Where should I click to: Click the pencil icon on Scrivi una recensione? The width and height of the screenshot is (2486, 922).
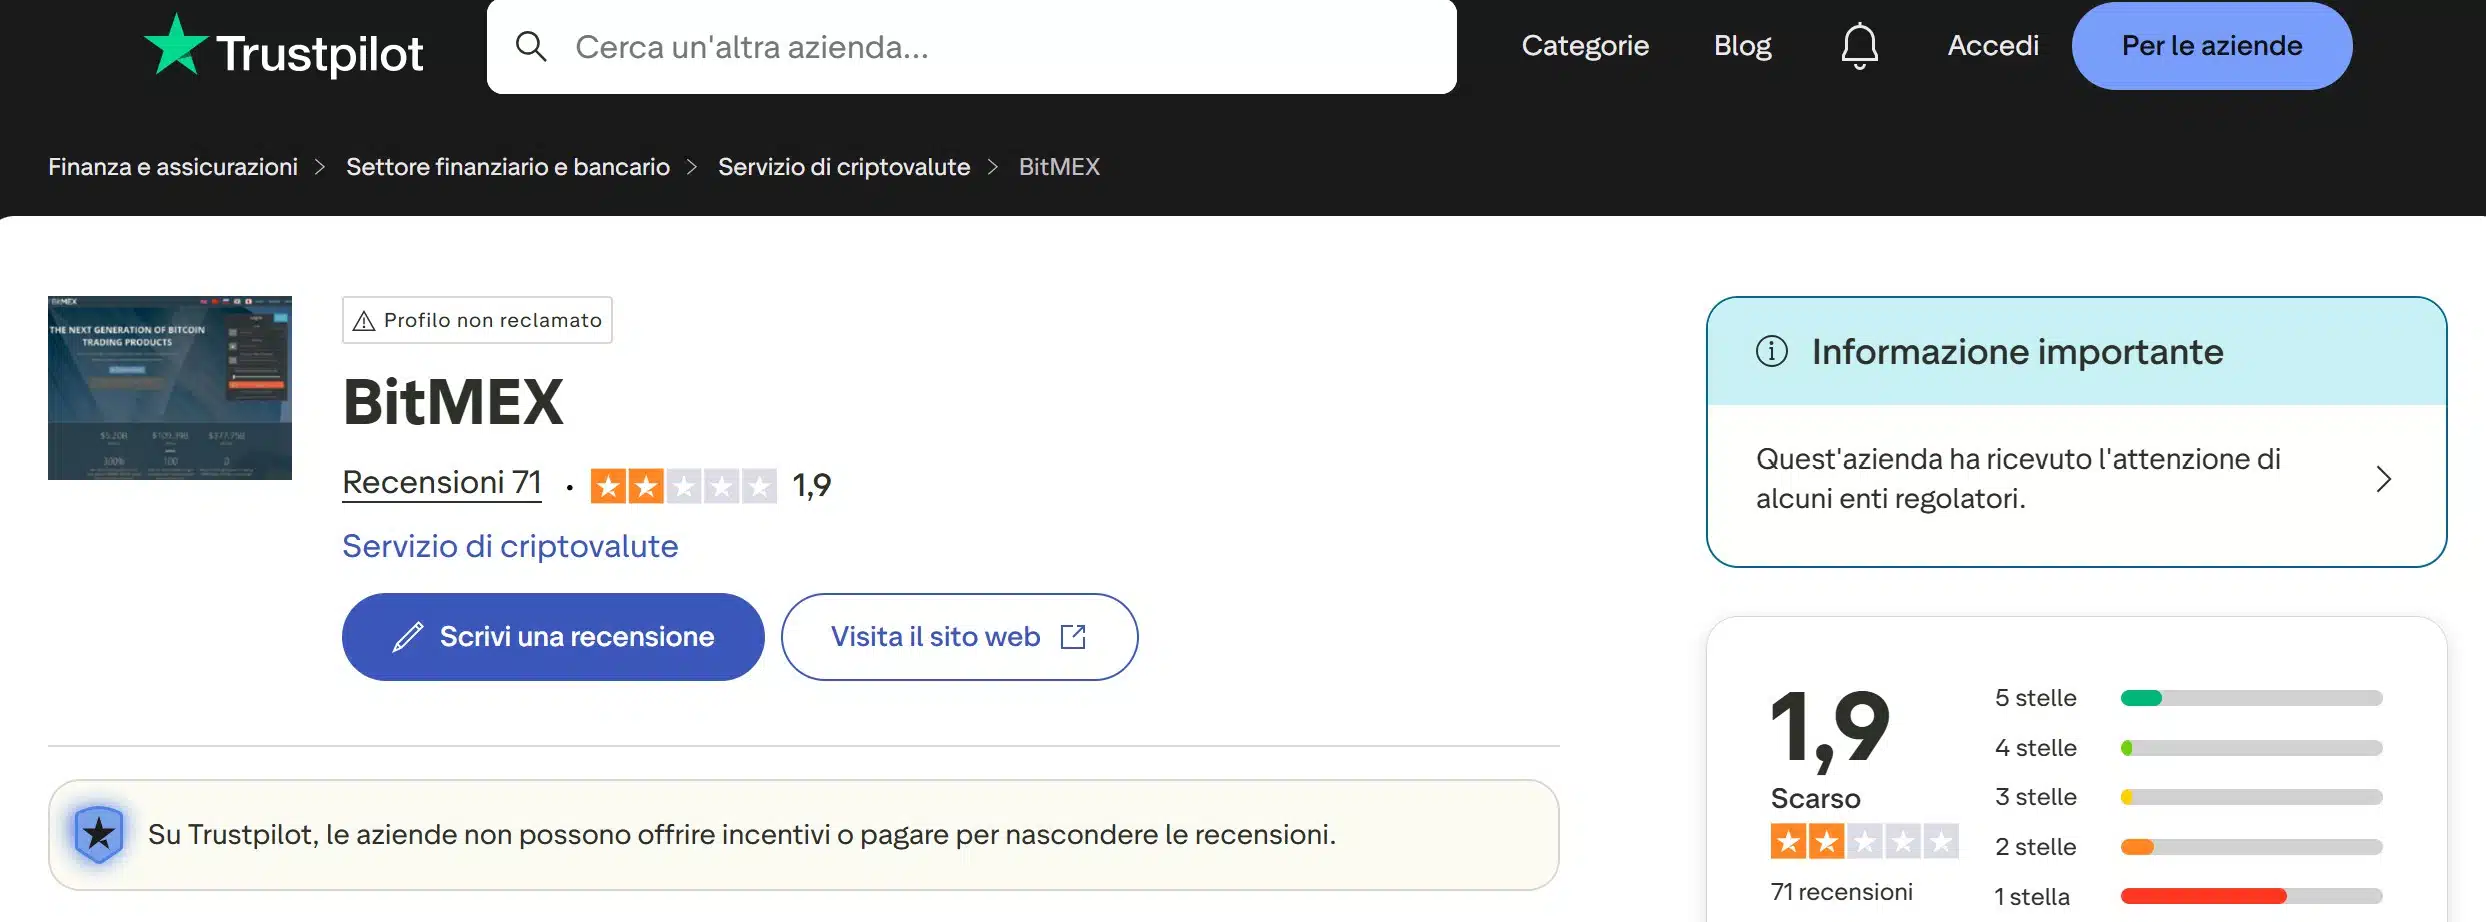406,636
